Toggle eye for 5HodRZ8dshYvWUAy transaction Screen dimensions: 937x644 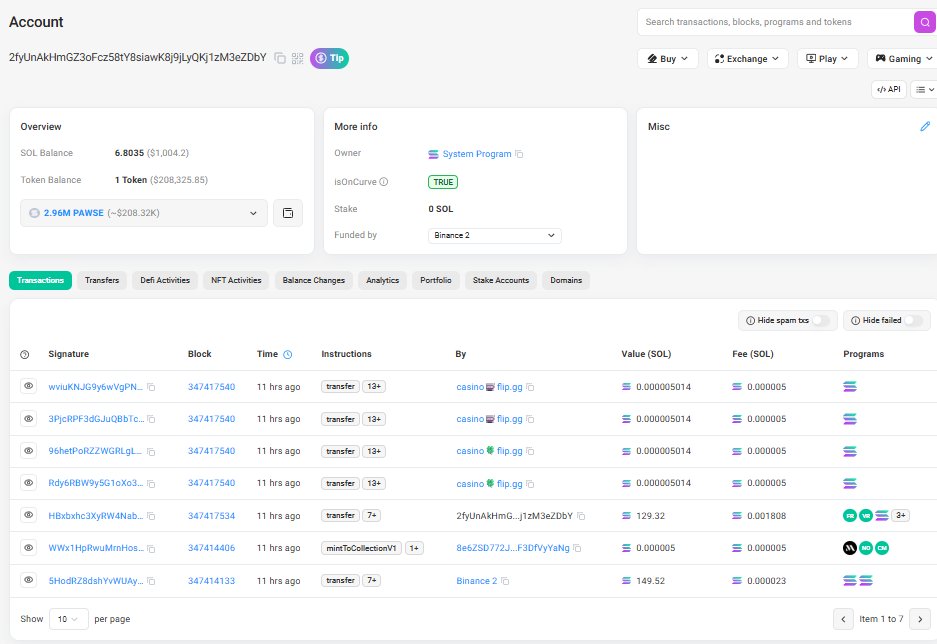coord(28,580)
